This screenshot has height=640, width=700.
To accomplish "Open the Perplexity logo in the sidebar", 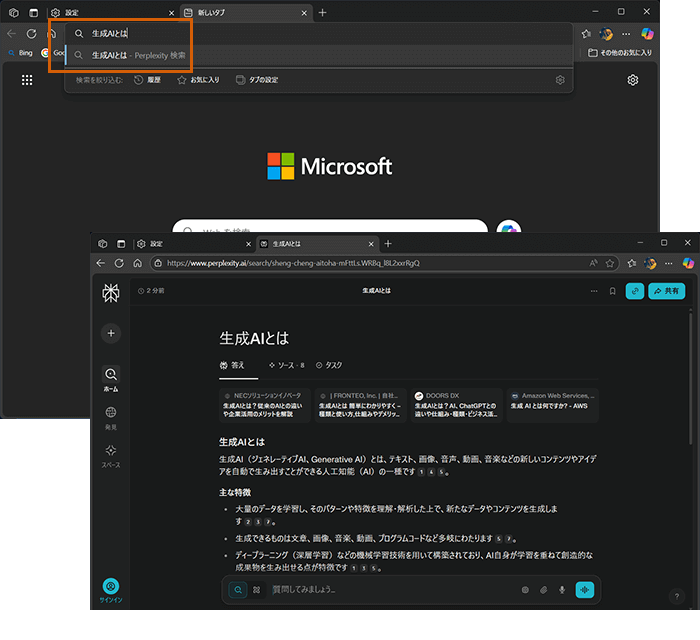I will [x=111, y=293].
